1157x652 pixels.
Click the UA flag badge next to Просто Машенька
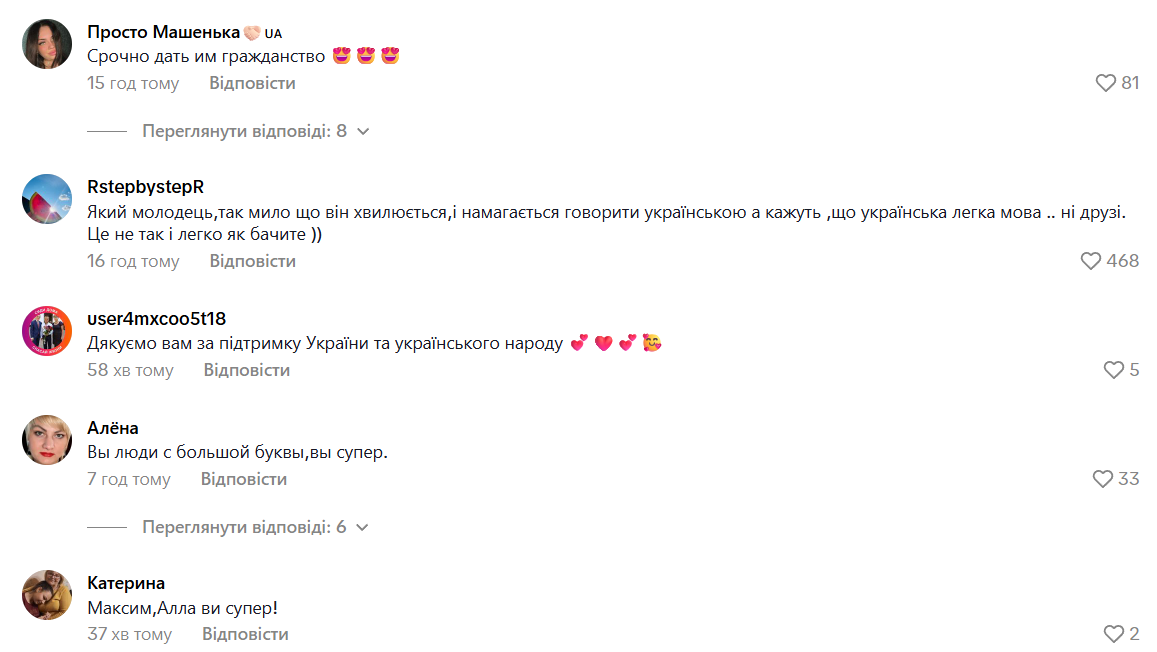tap(272, 31)
